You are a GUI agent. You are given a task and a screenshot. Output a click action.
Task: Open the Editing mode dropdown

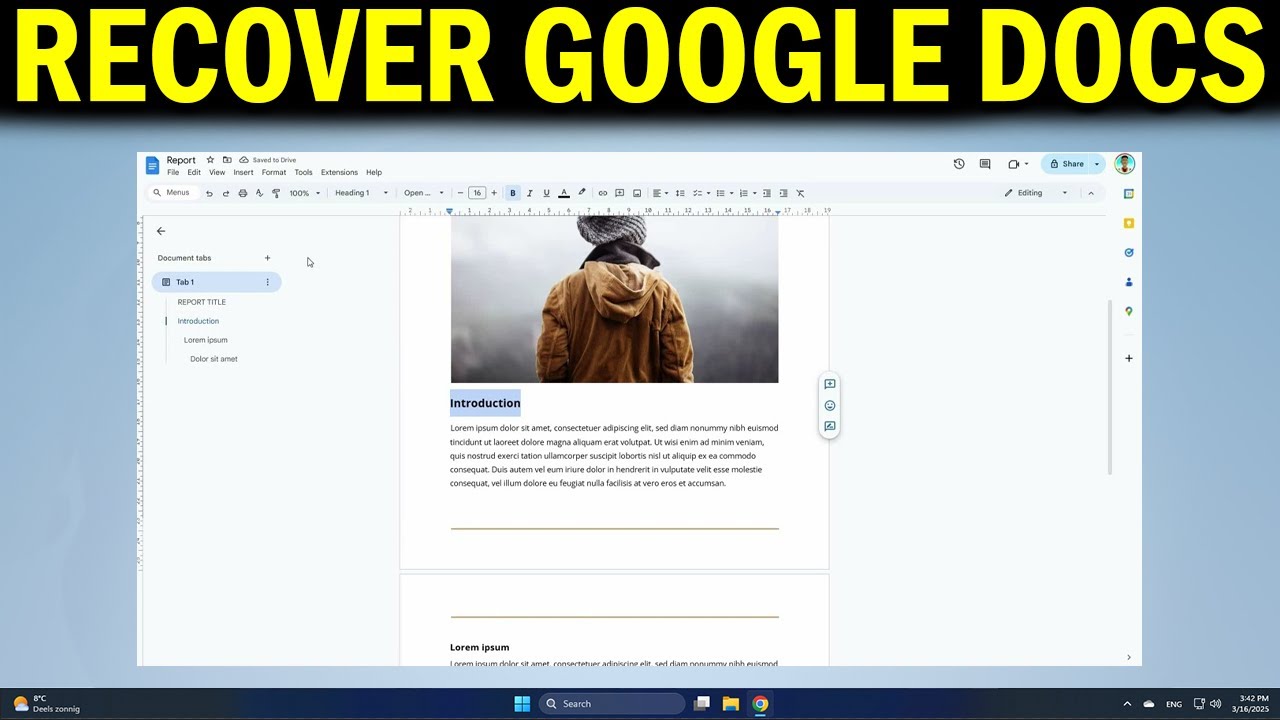pyautogui.click(x=1036, y=193)
